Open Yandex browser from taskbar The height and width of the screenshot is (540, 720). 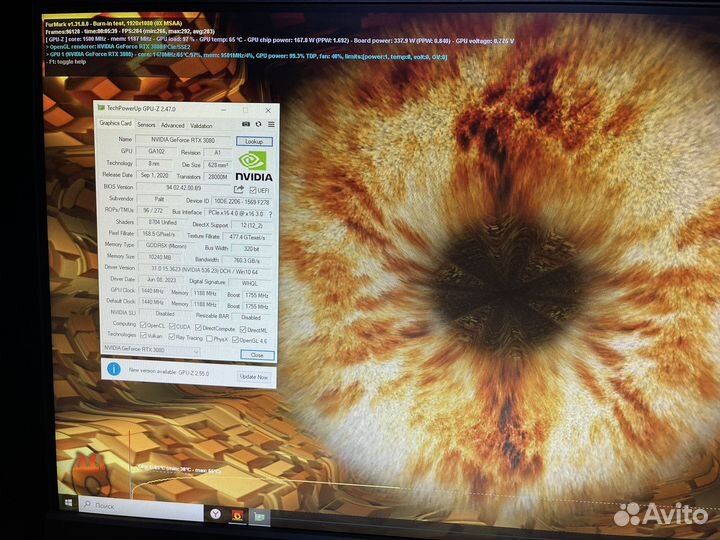pos(215,514)
